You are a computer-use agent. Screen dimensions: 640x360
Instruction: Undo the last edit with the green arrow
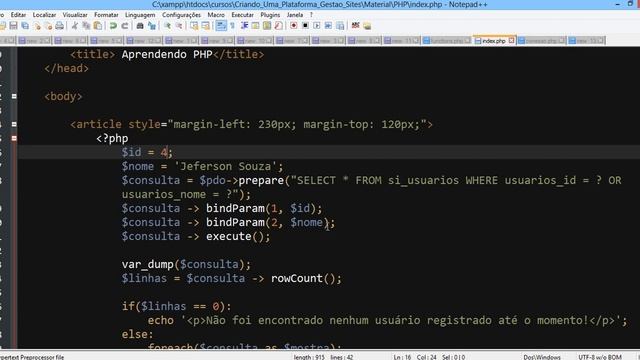click(113, 26)
